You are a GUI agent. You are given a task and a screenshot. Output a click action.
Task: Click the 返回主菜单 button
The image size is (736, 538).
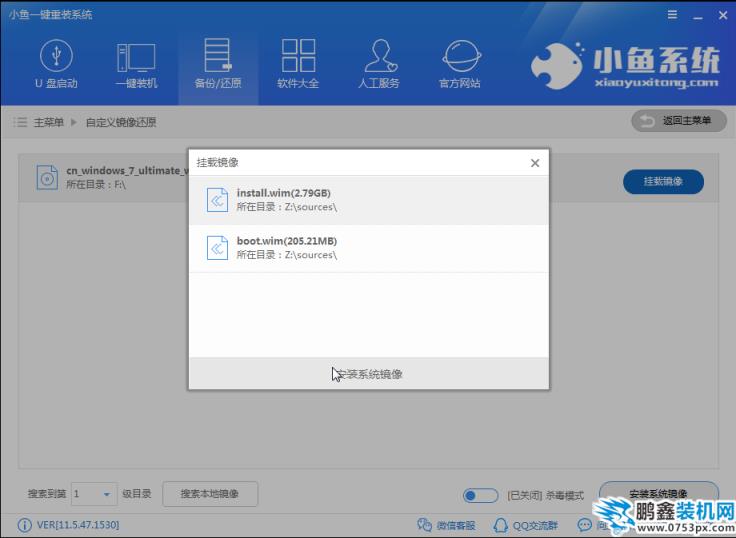click(x=679, y=121)
